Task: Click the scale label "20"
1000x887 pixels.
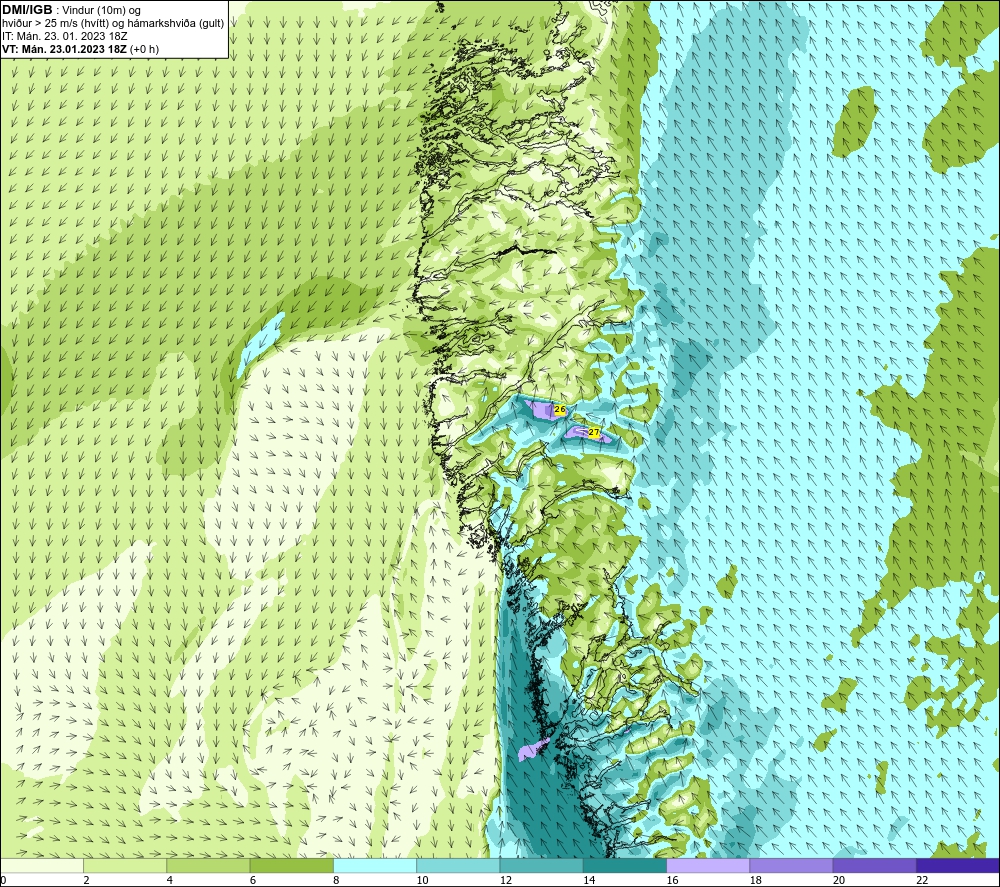Action: (x=839, y=881)
